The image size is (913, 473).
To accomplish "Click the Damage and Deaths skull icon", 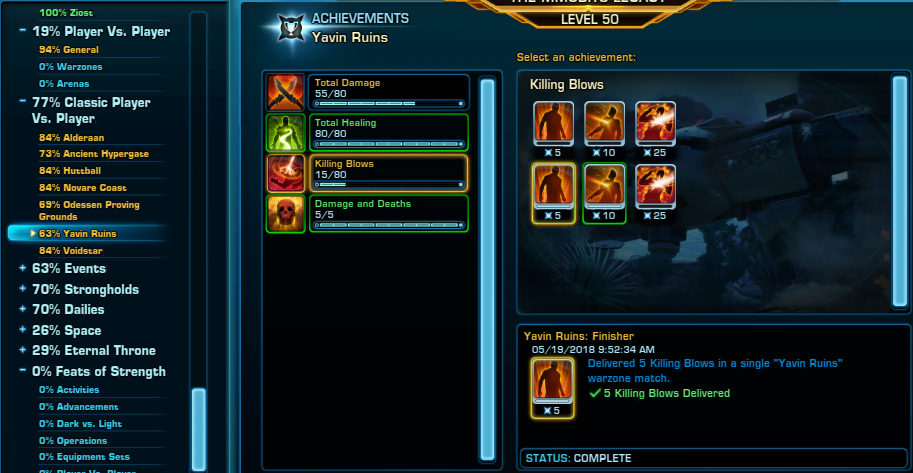I will click(285, 214).
